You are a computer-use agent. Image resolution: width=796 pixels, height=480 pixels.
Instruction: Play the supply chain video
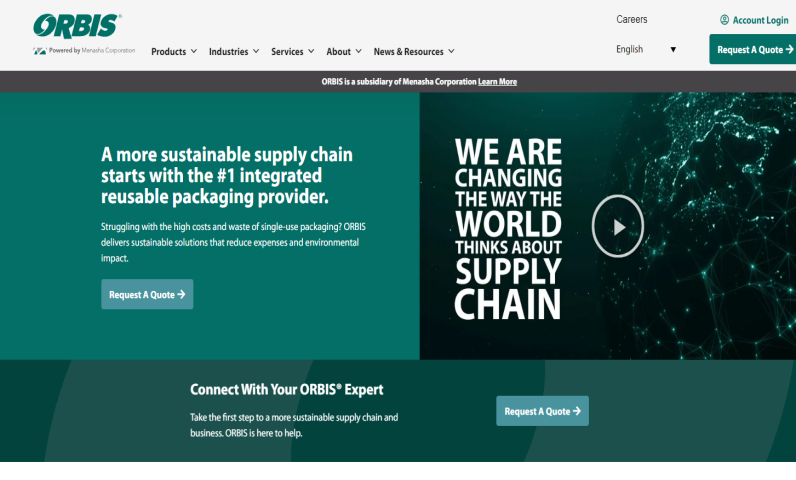point(618,226)
